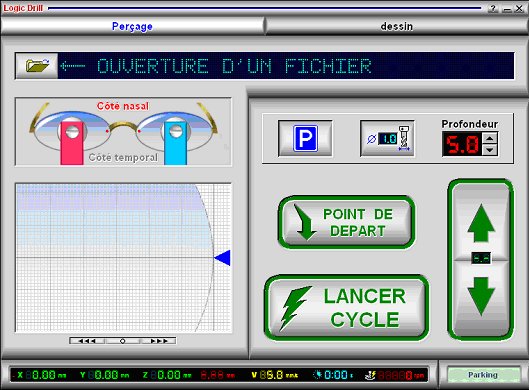Screen dimensions: 529x390
Task: Minimize the Logic Drill window
Action: (507, 8)
